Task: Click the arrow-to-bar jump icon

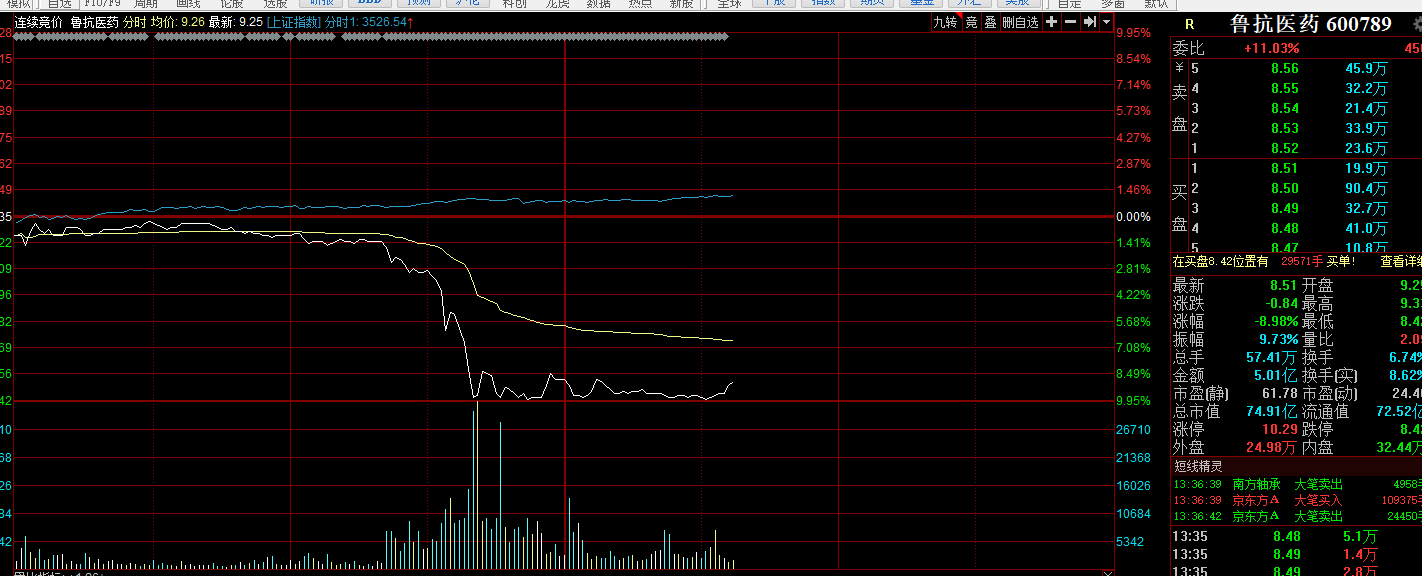Action: pyautogui.click(x=1090, y=22)
